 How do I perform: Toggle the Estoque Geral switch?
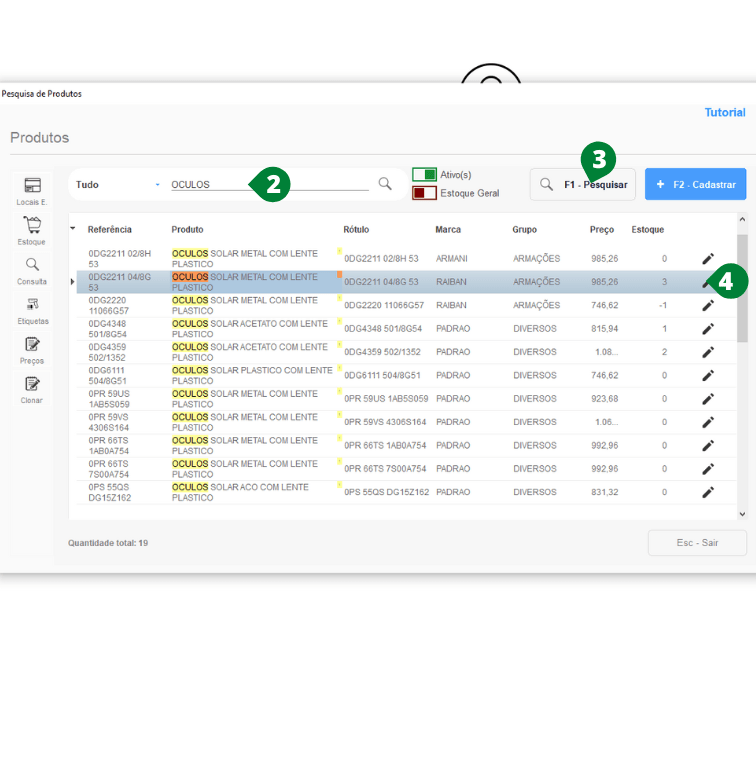(x=425, y=193)
